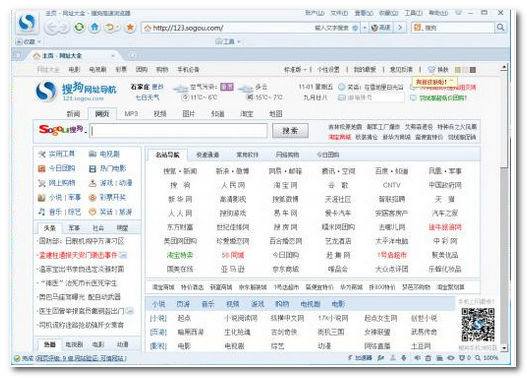Viewport: 527px width, 378px height.
Task: Close the 主页-网址大全 tab with its x
Action: (x=113, y=55)
